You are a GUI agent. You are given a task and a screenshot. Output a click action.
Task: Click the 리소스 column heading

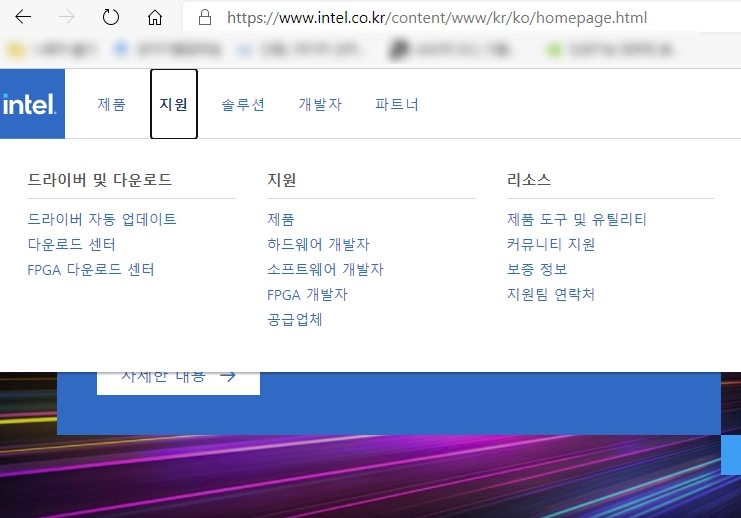point(528,180)
